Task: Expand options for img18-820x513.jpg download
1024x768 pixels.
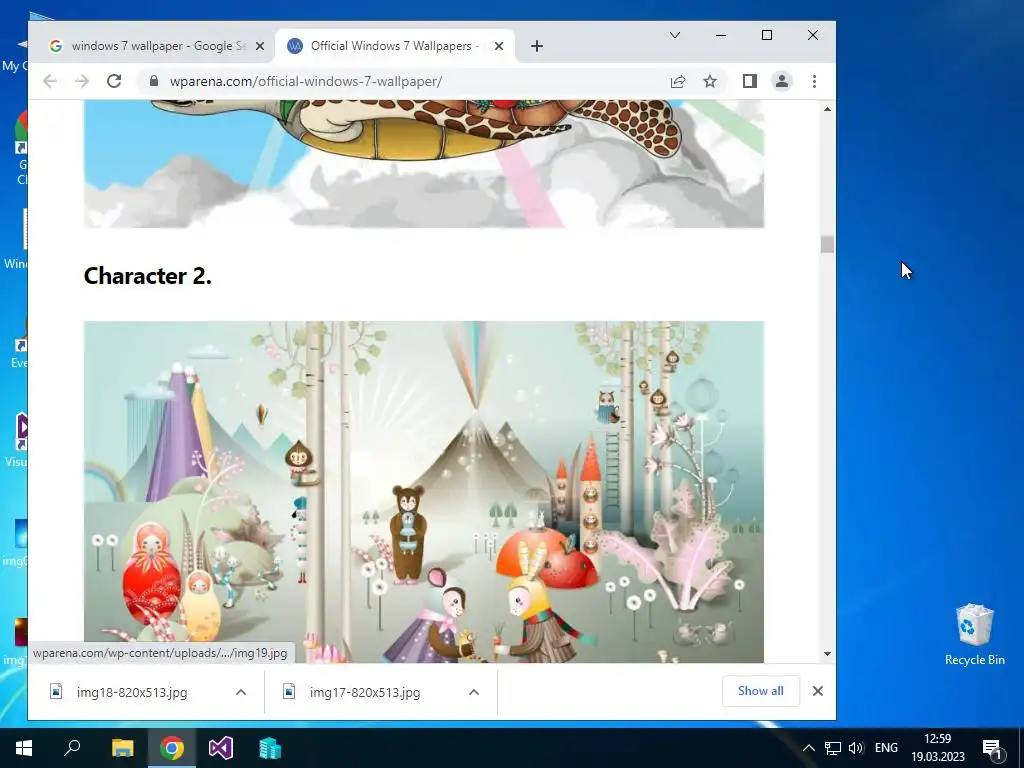Action: coord(241,692)
